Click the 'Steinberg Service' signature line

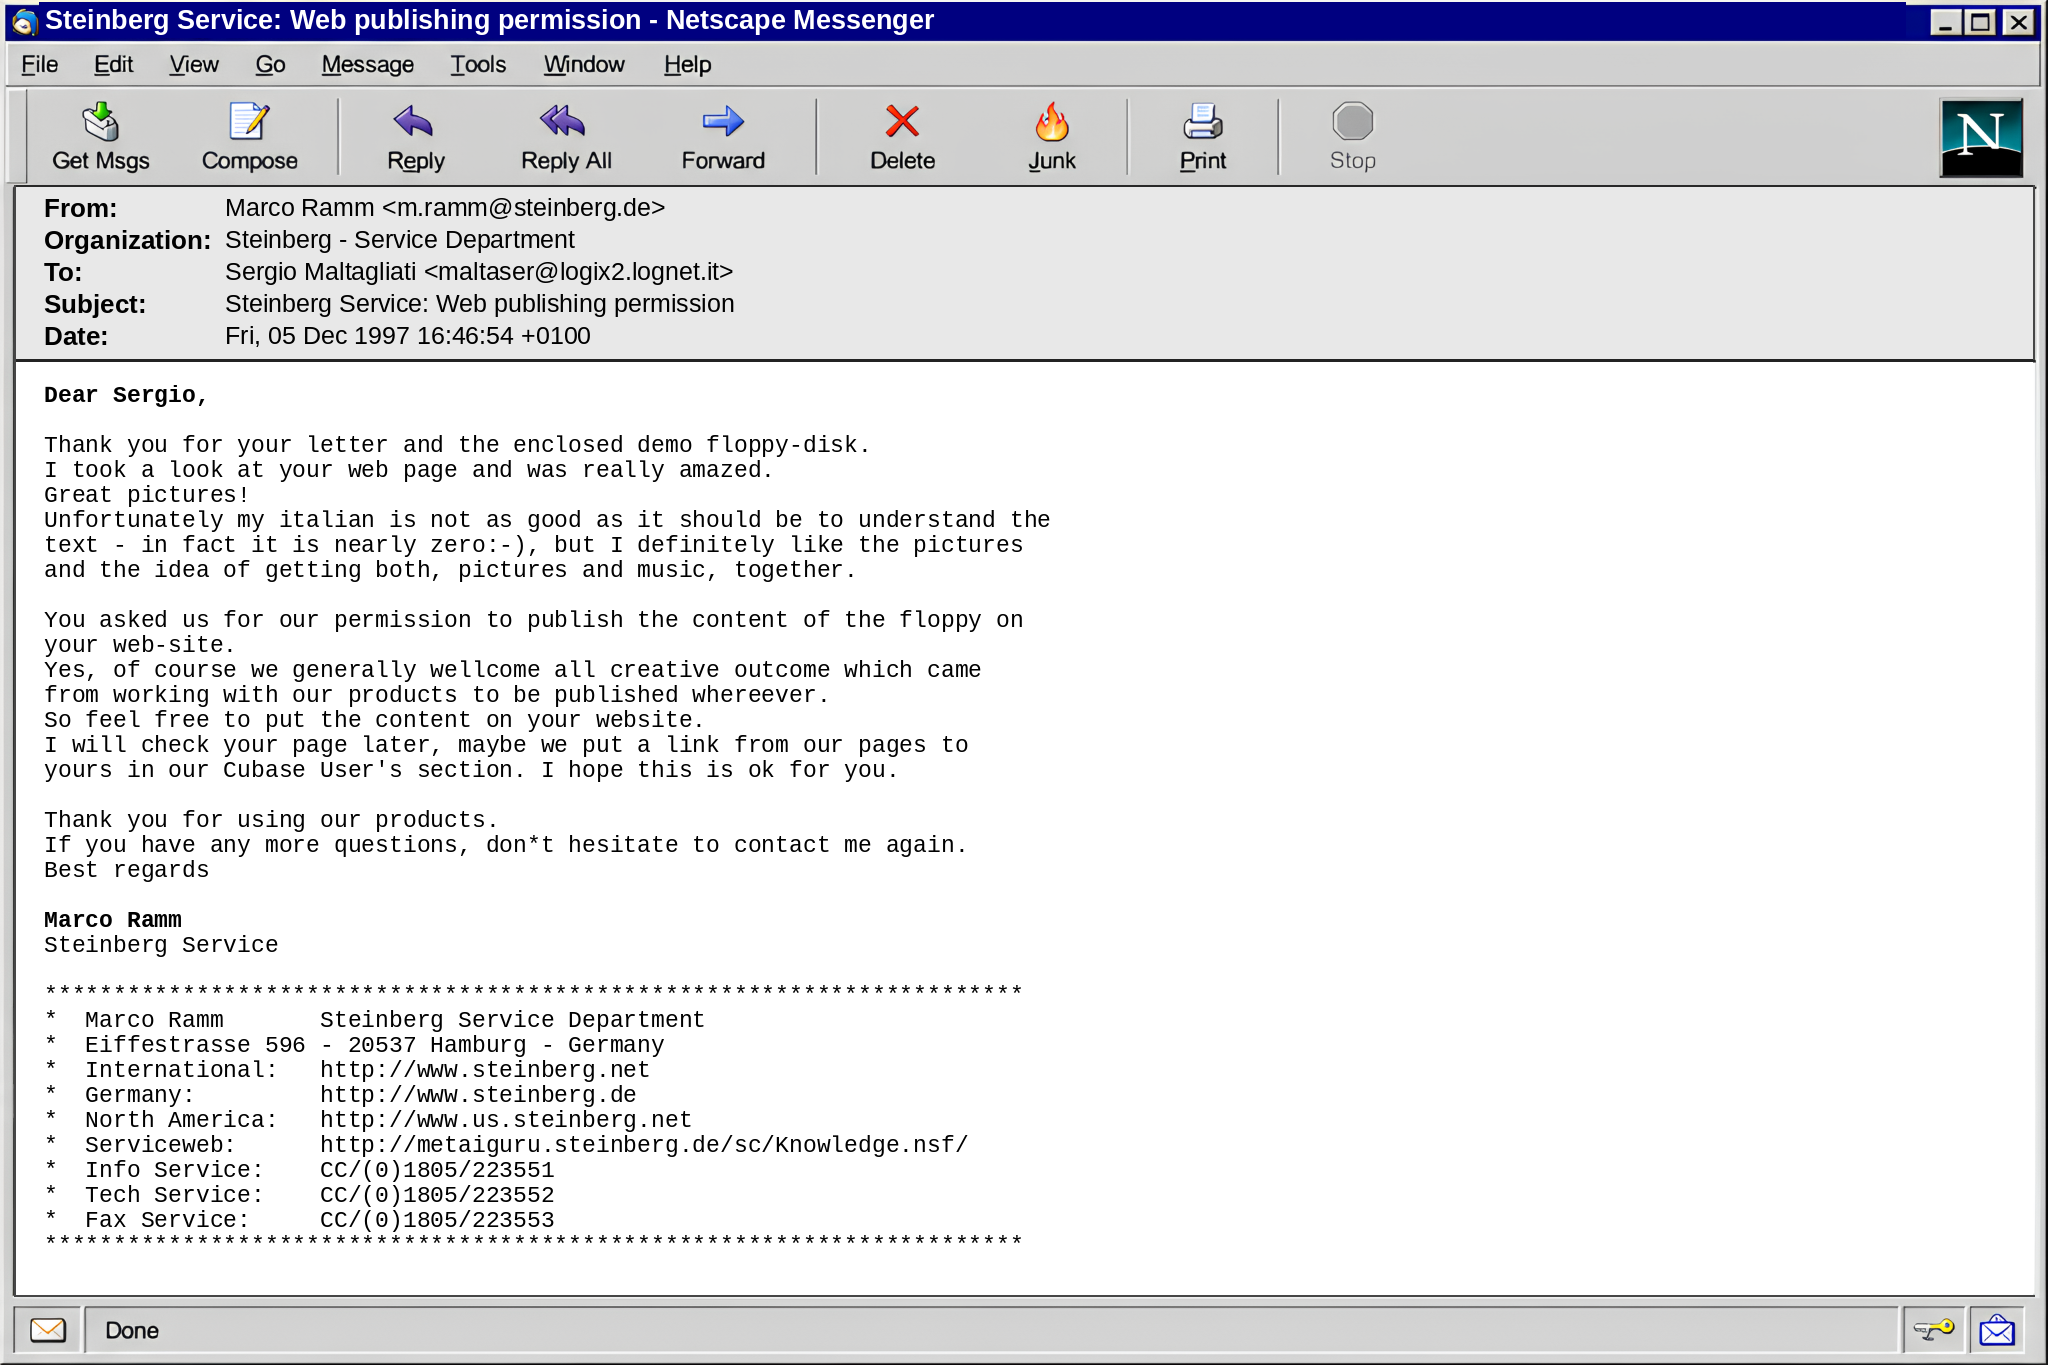pos(161,945)
